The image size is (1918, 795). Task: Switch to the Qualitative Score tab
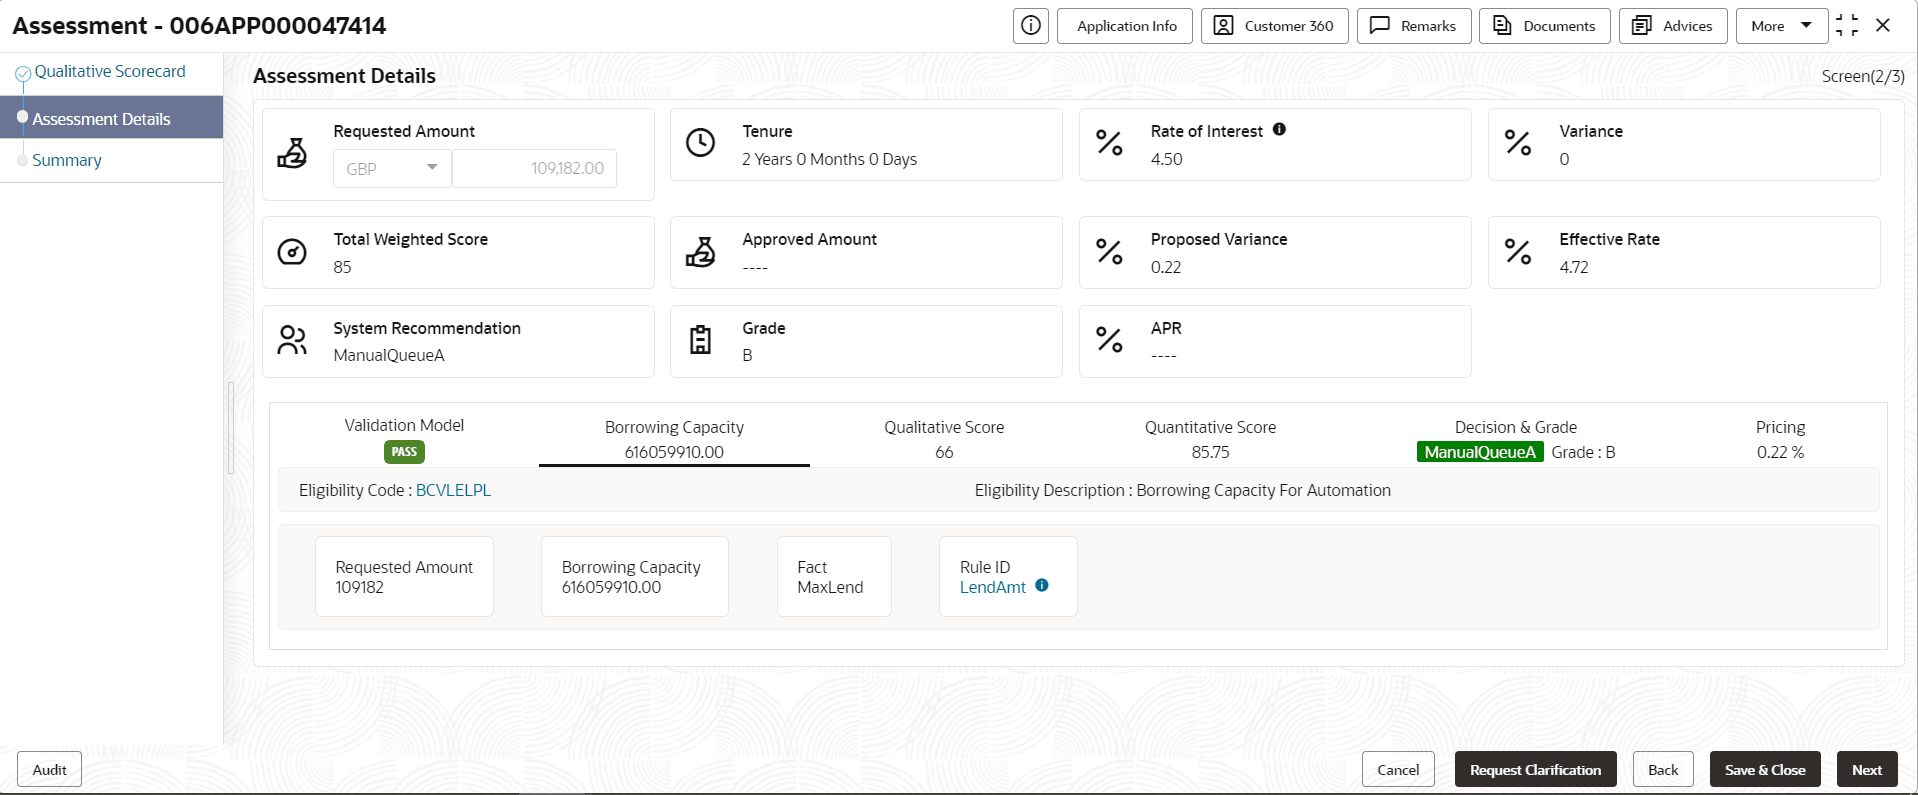click(944, 440)
